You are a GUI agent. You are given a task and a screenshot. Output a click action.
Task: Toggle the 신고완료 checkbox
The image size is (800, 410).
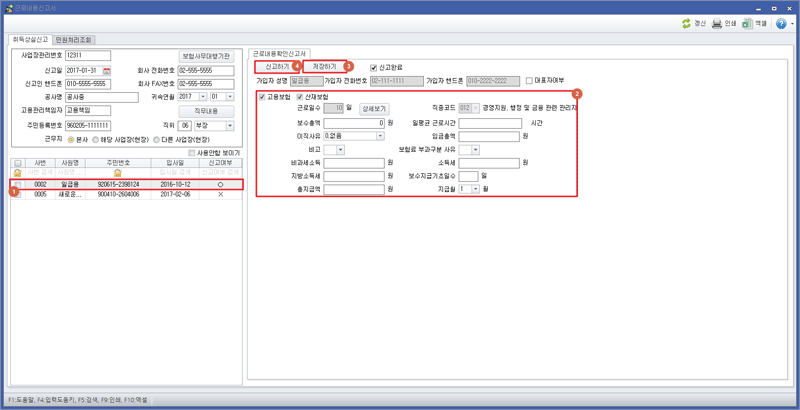coord(374,67)
